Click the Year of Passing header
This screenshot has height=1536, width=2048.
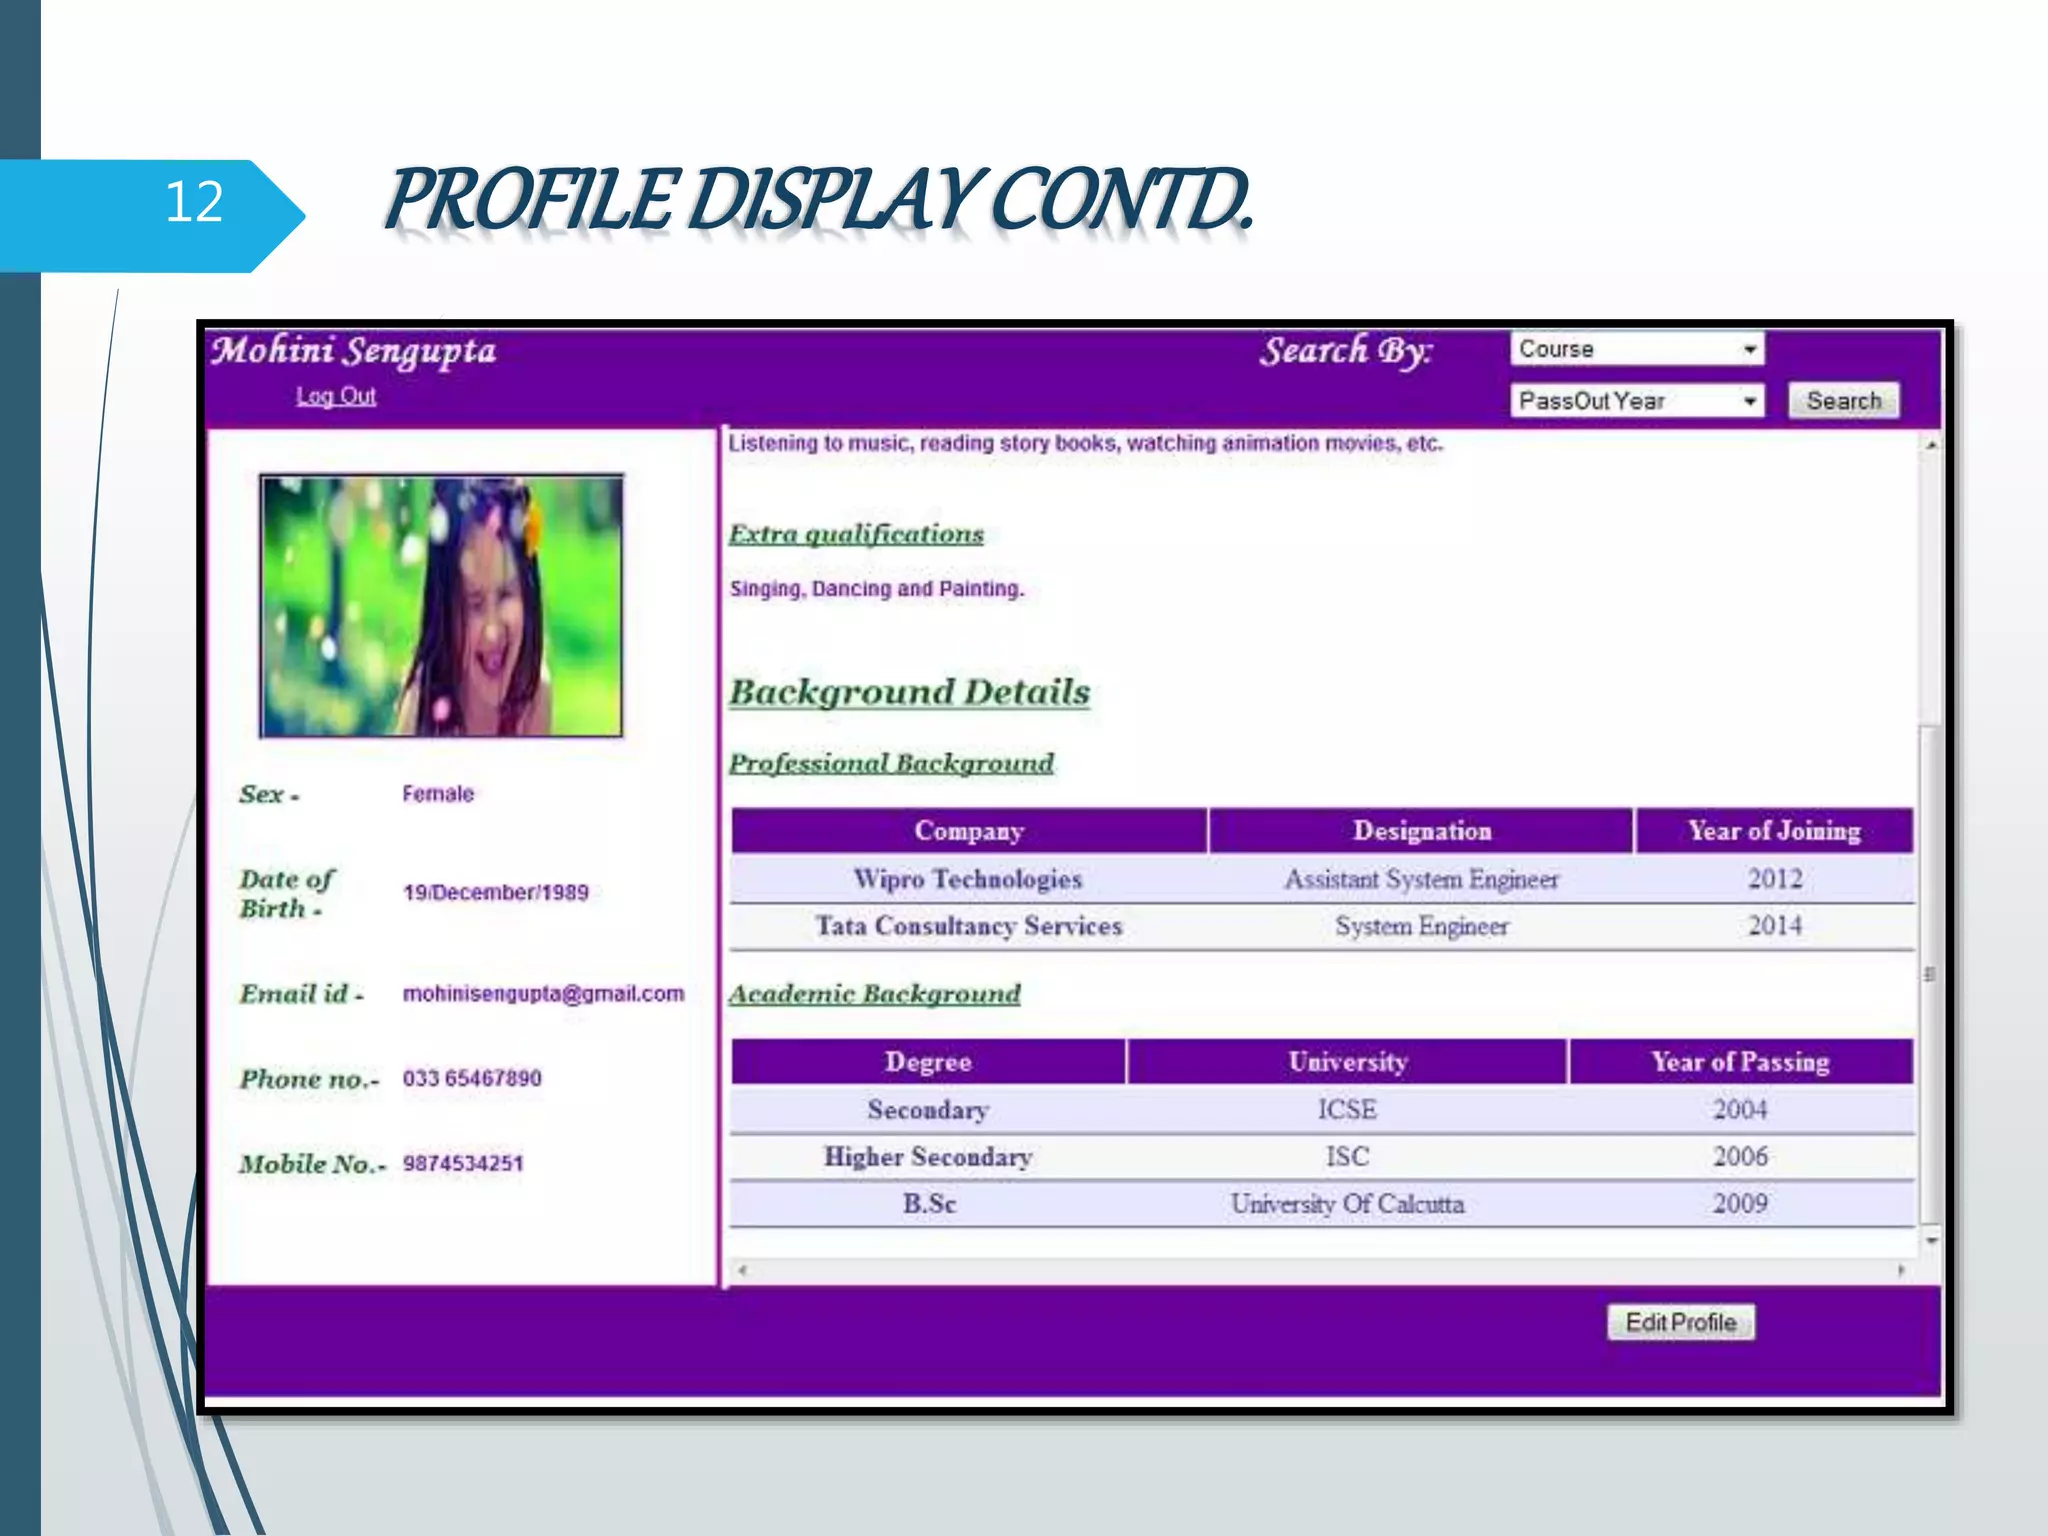coord(1740,1062)
